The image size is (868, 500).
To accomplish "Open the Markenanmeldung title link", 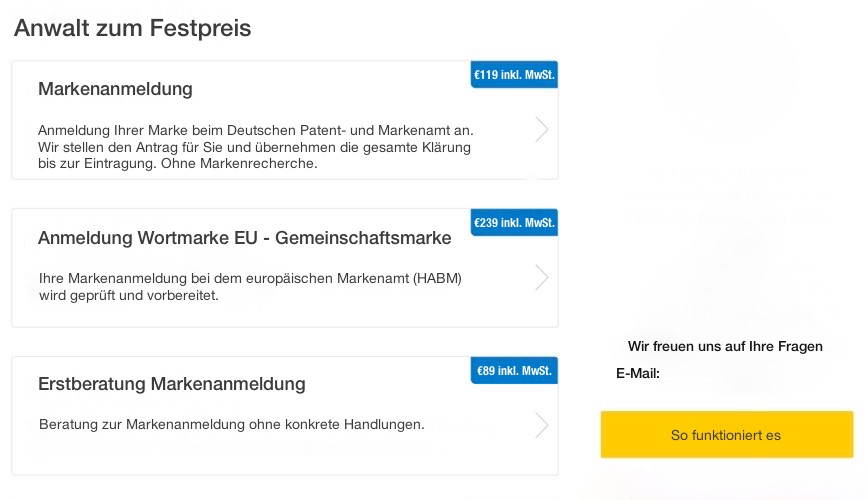I will [115, 89].
